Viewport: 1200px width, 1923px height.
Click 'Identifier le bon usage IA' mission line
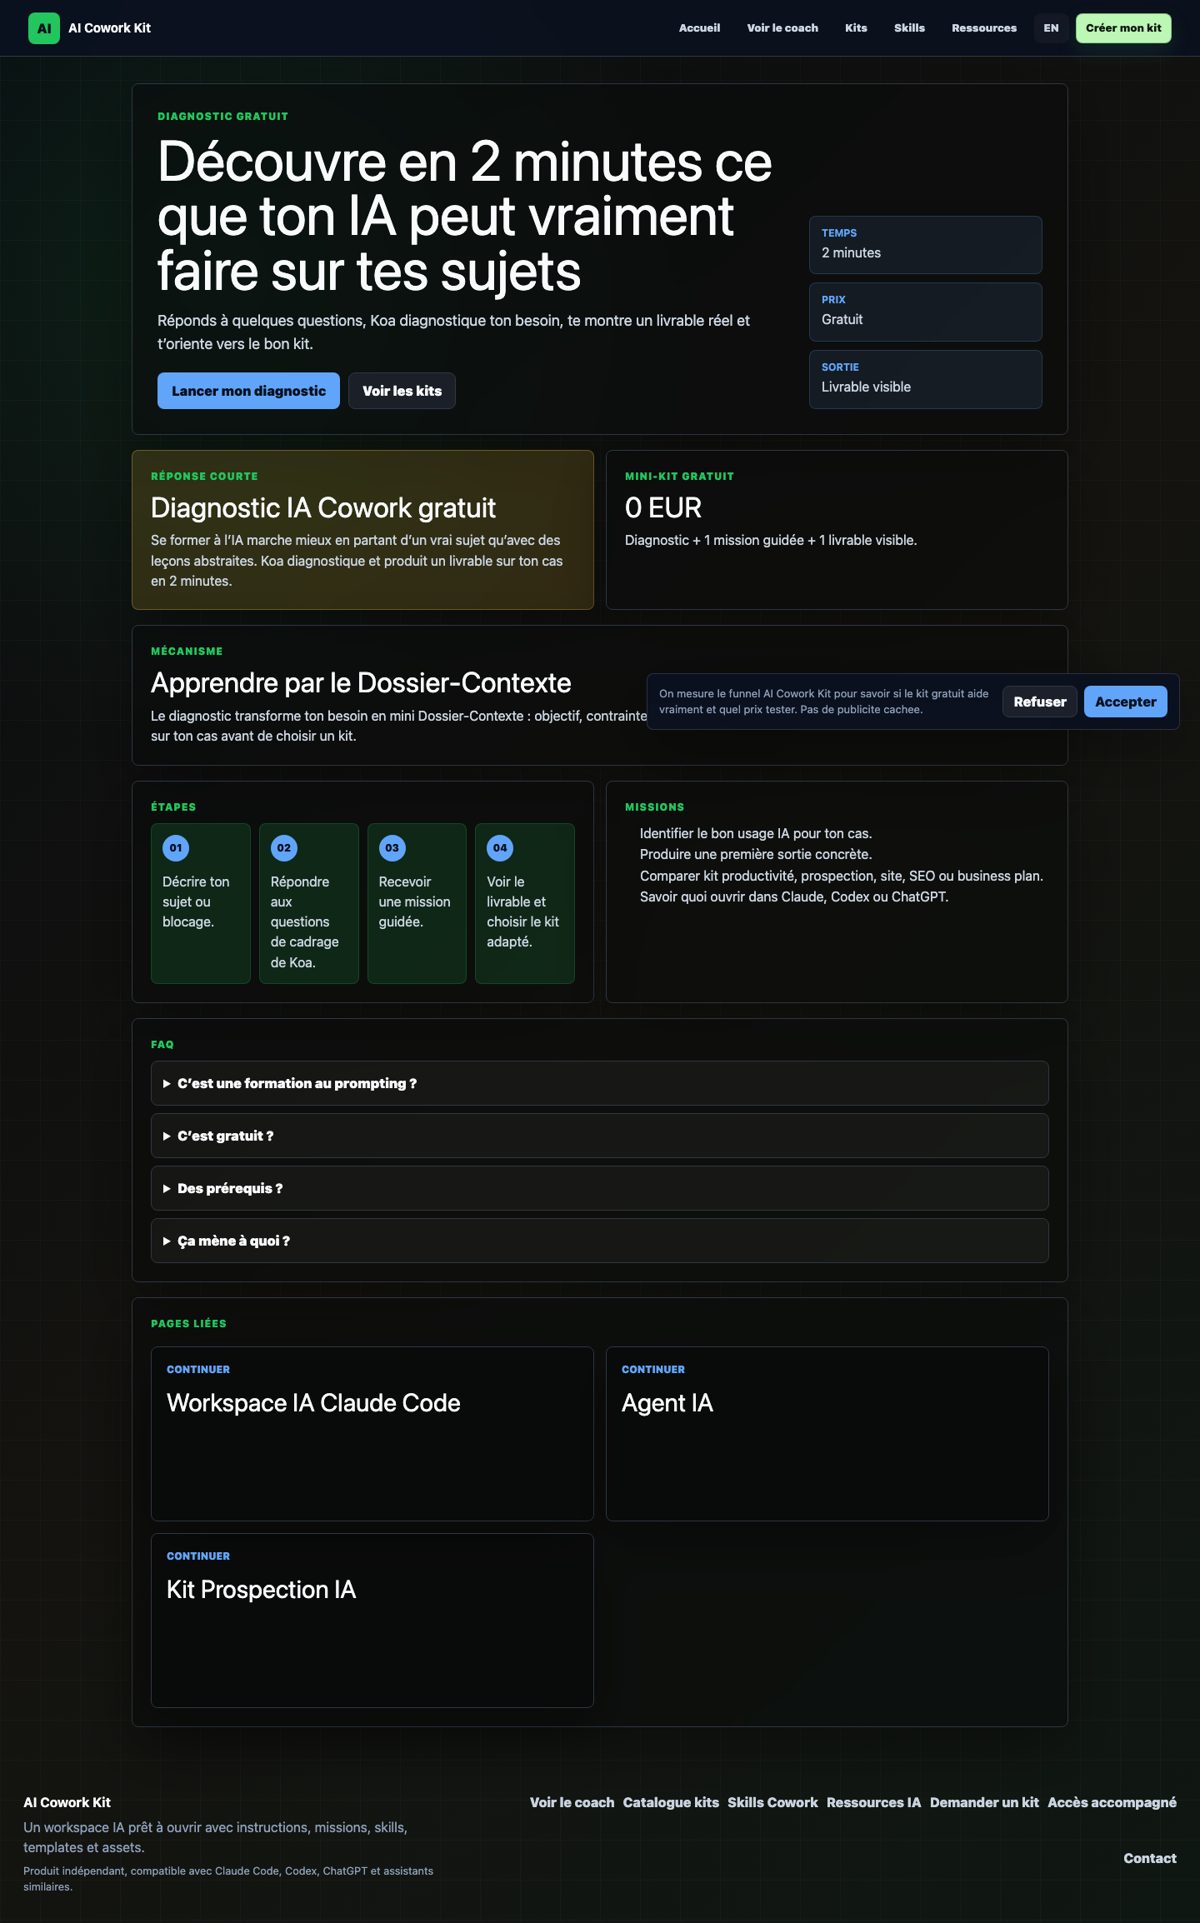(x=756, y=833)
